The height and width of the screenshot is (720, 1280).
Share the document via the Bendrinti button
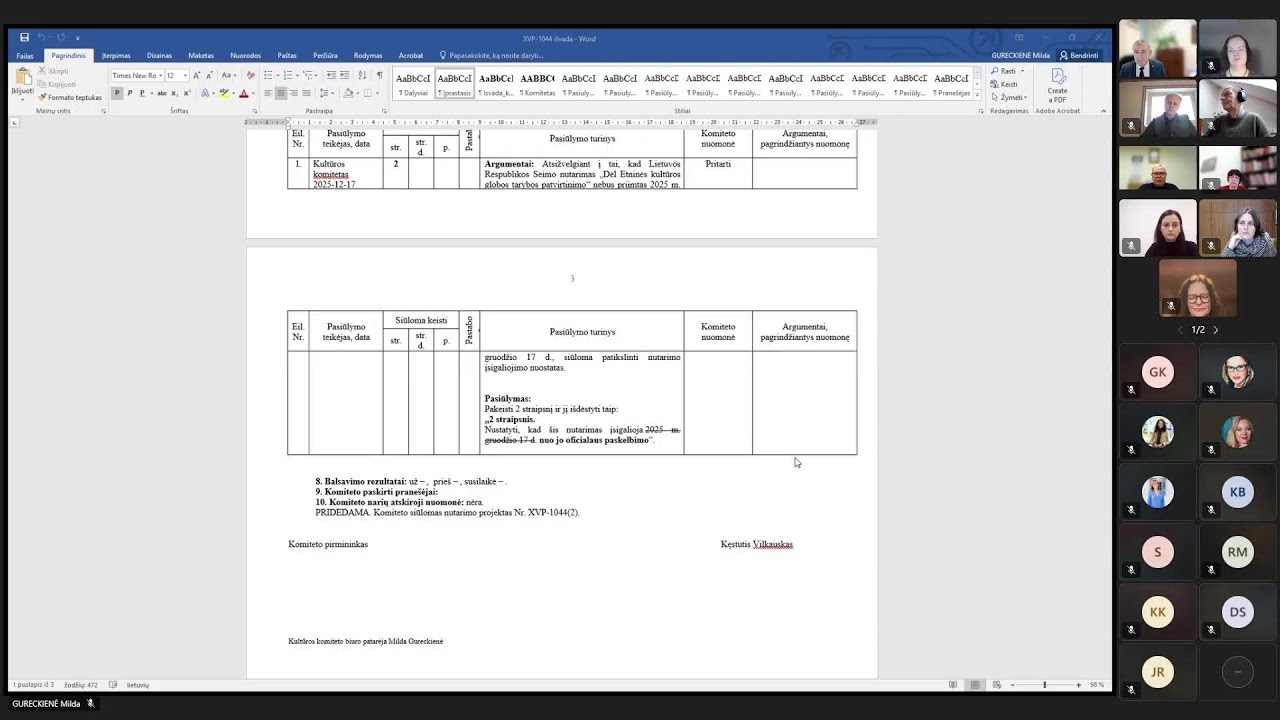click(x=1079, y=56)
